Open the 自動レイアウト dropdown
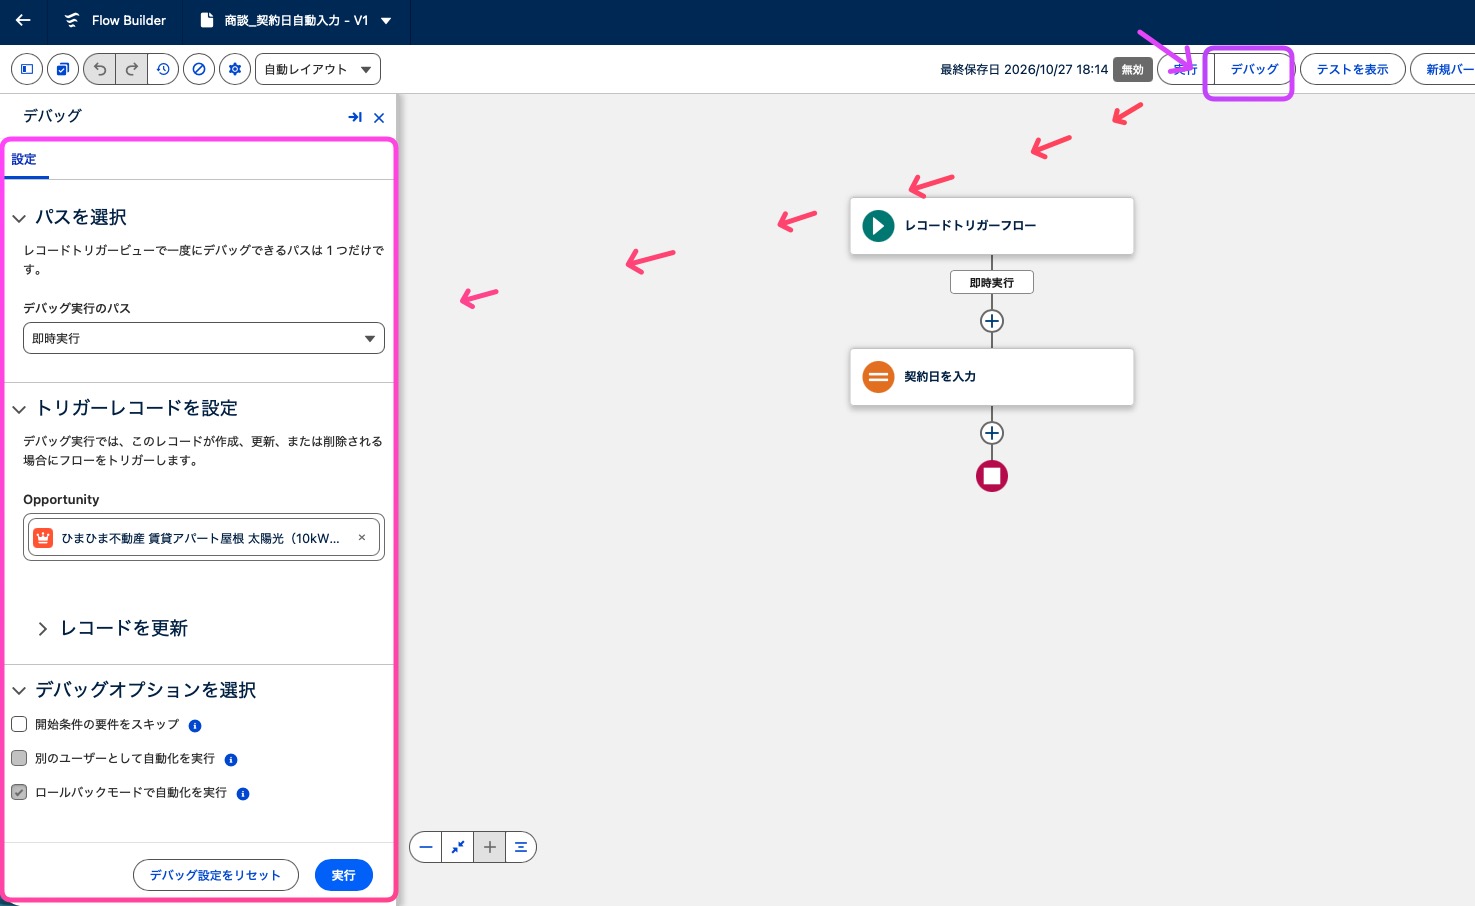Image resolution: width=1475 pixels, height=906 pixels. point(318,69)
